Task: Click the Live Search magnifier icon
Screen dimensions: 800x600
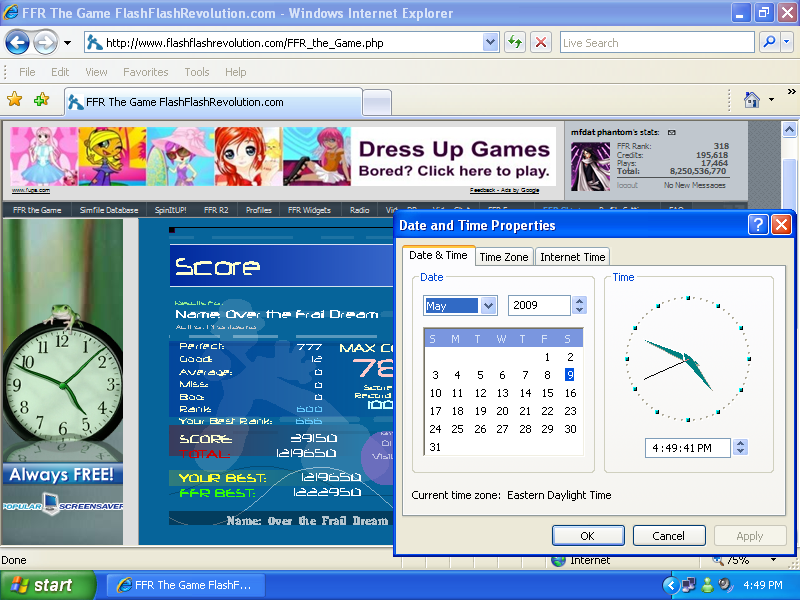Action: tap(769, 42)
